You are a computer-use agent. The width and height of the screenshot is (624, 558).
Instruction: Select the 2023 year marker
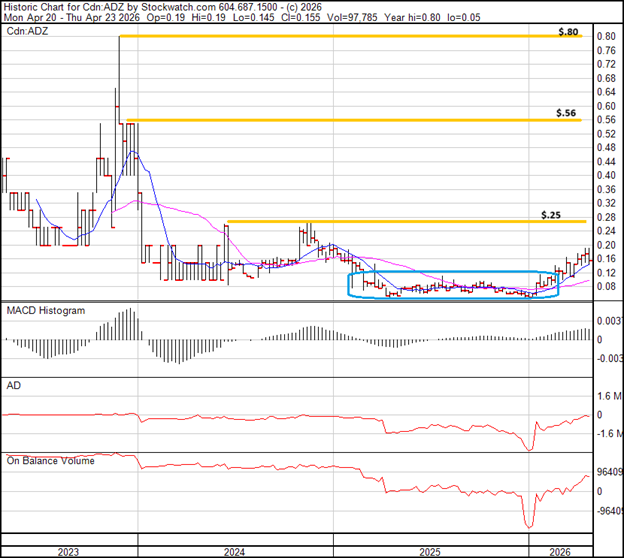(x=68, y=550)
